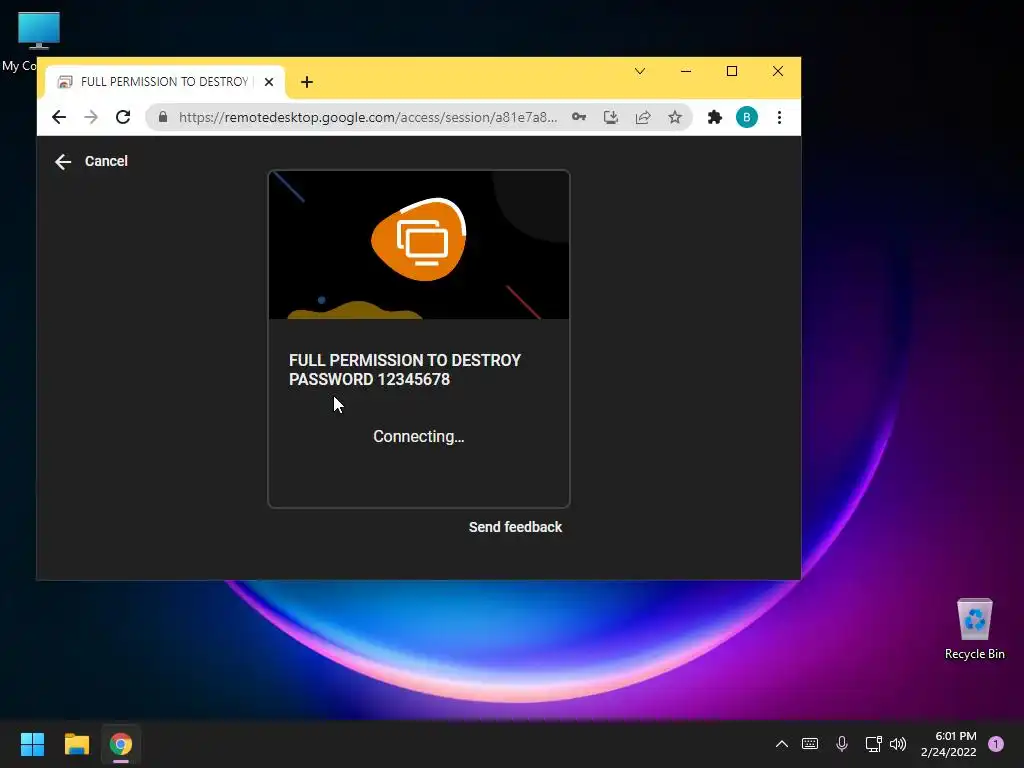Image resolution: width=1024 pixels, height=768 pixels.
Task: Select the Recycle Bin desktop icon
Action: [974, 629]
